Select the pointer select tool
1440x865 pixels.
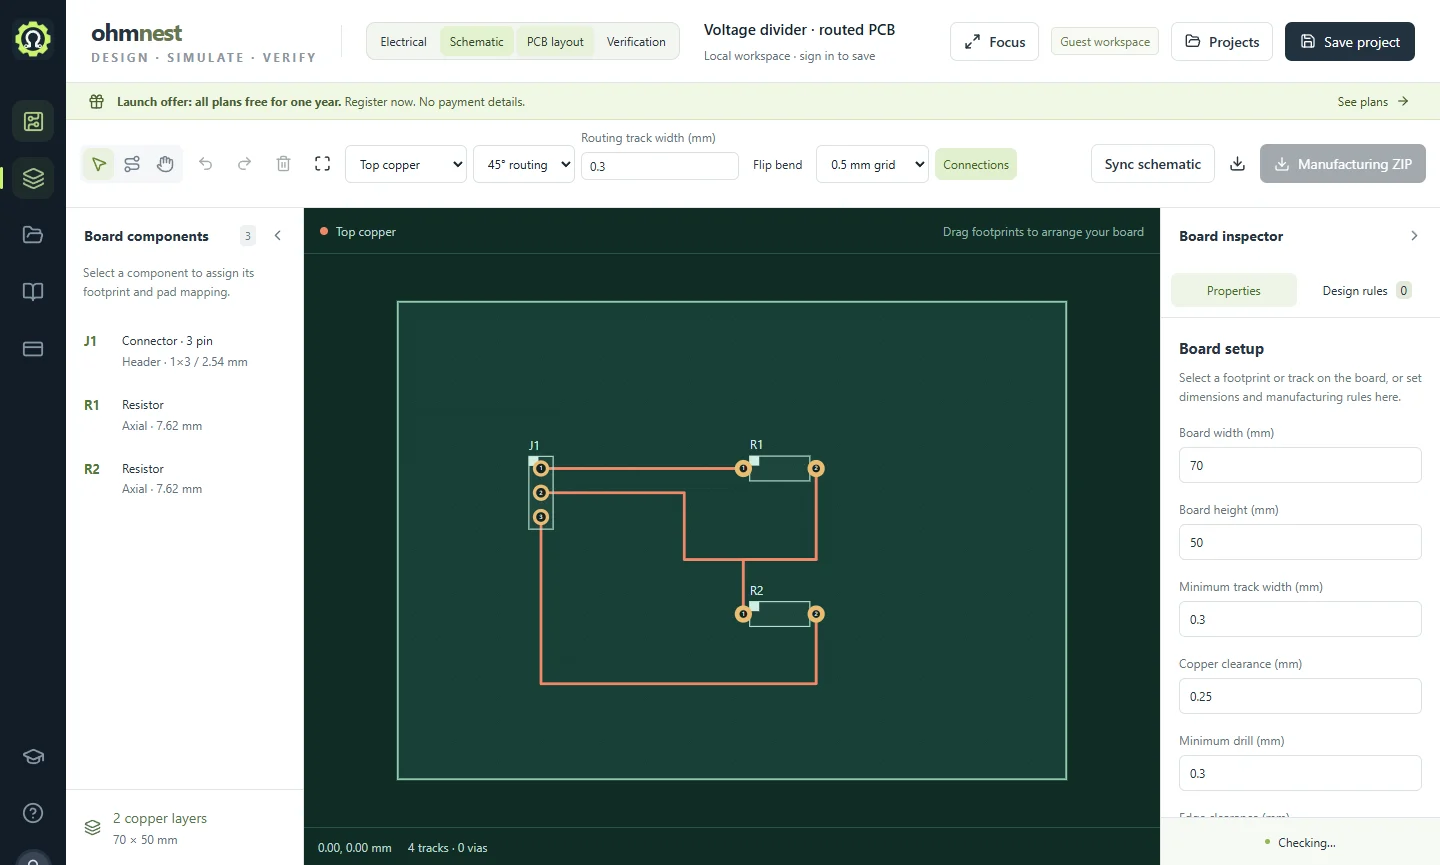point(99,164)
